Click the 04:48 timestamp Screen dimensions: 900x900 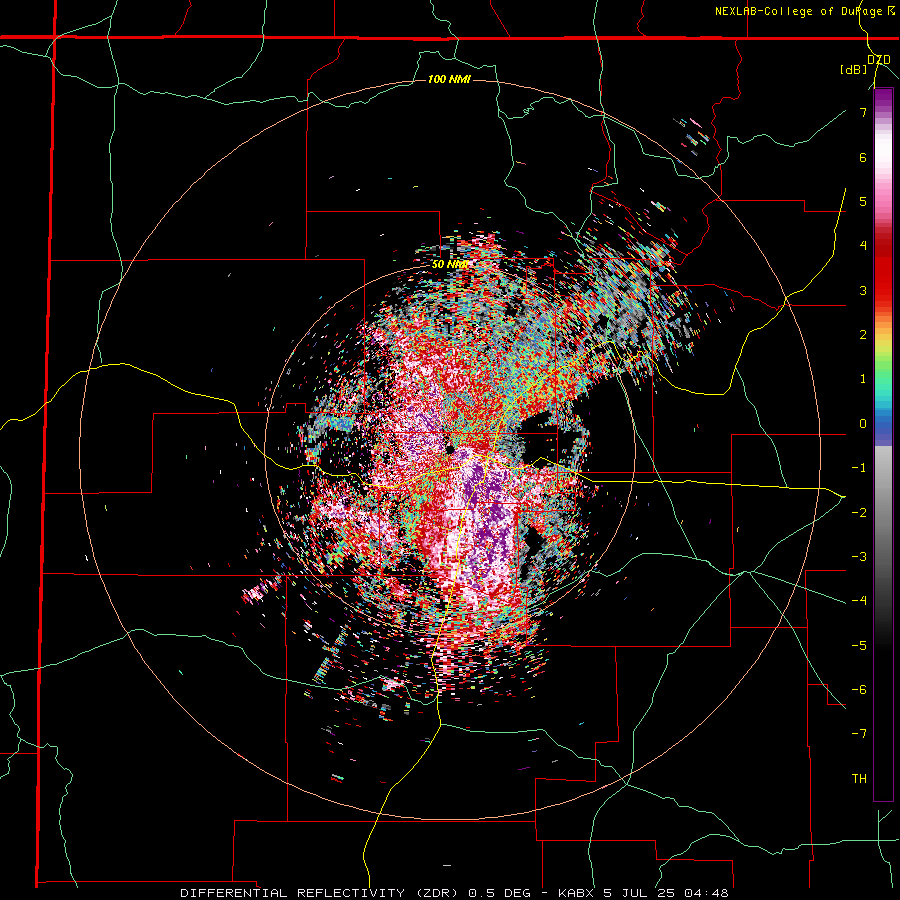tap(705, 893)
